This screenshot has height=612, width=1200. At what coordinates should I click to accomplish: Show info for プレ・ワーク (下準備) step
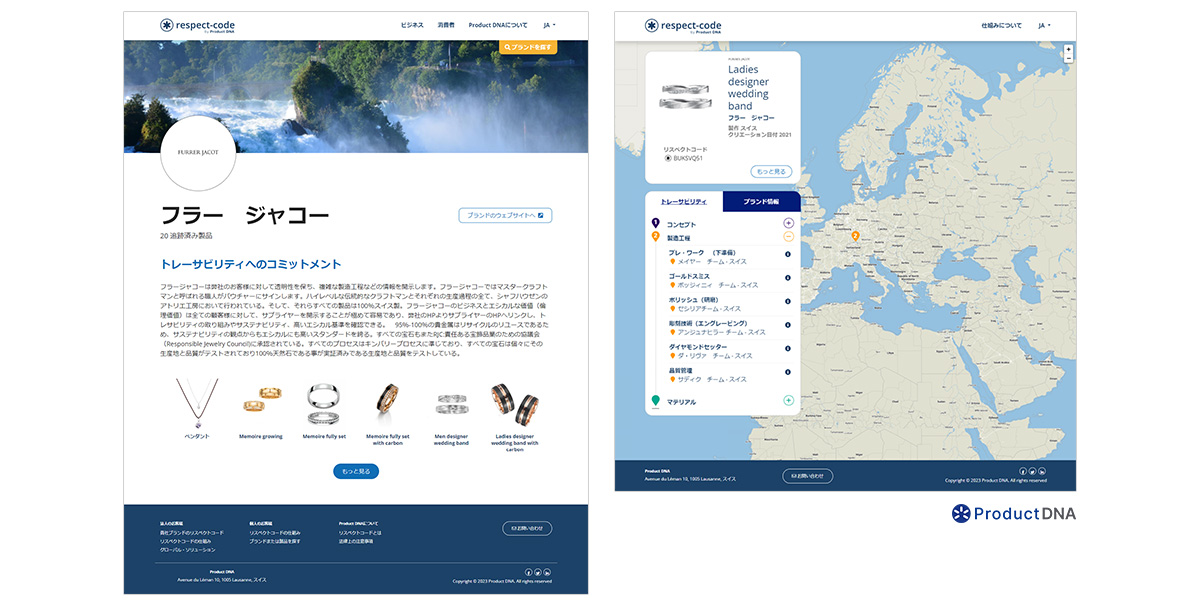coord(788,254)
